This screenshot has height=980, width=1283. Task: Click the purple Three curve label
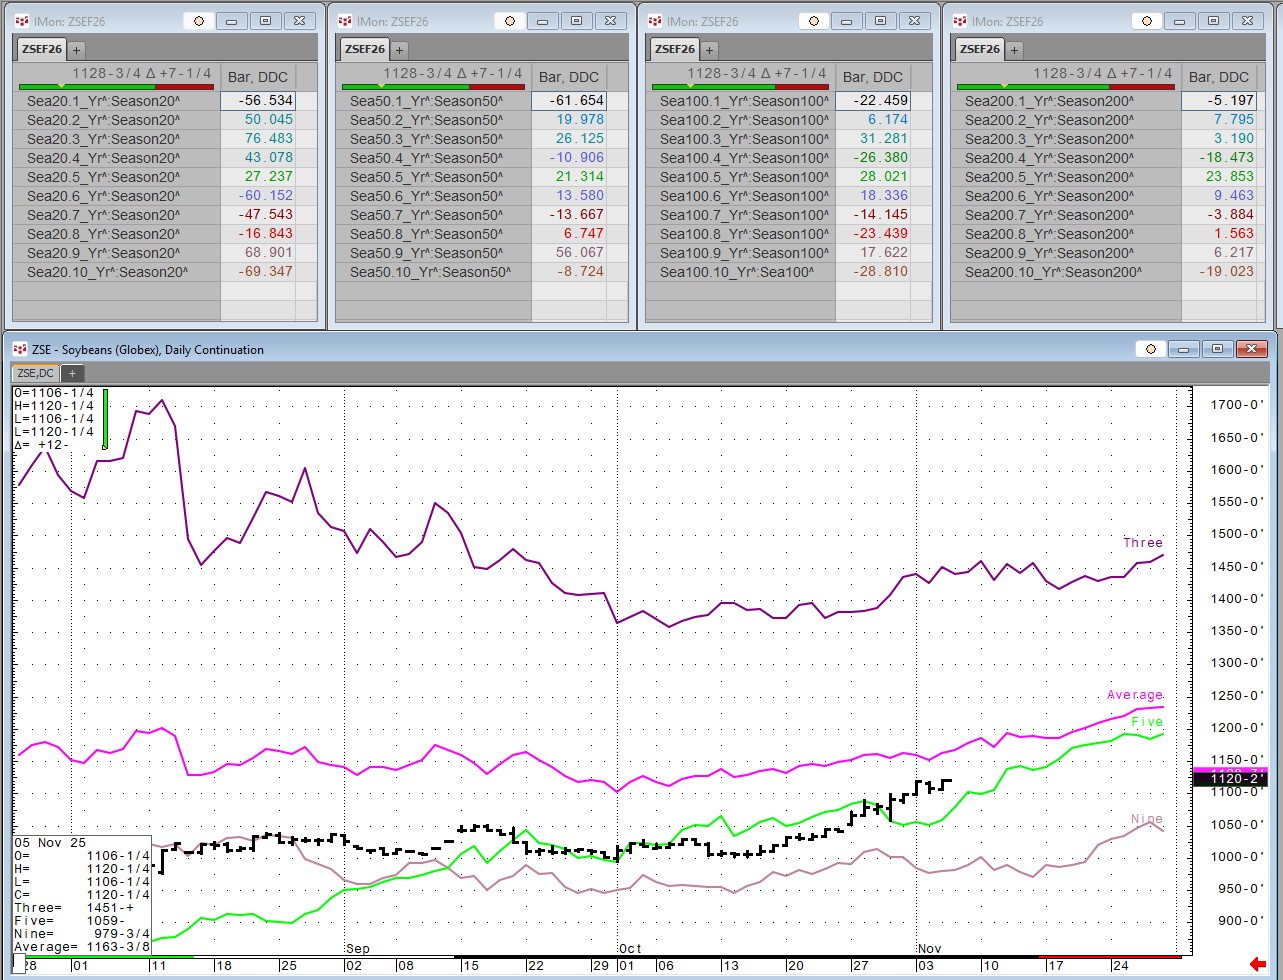pos(1142,542)
